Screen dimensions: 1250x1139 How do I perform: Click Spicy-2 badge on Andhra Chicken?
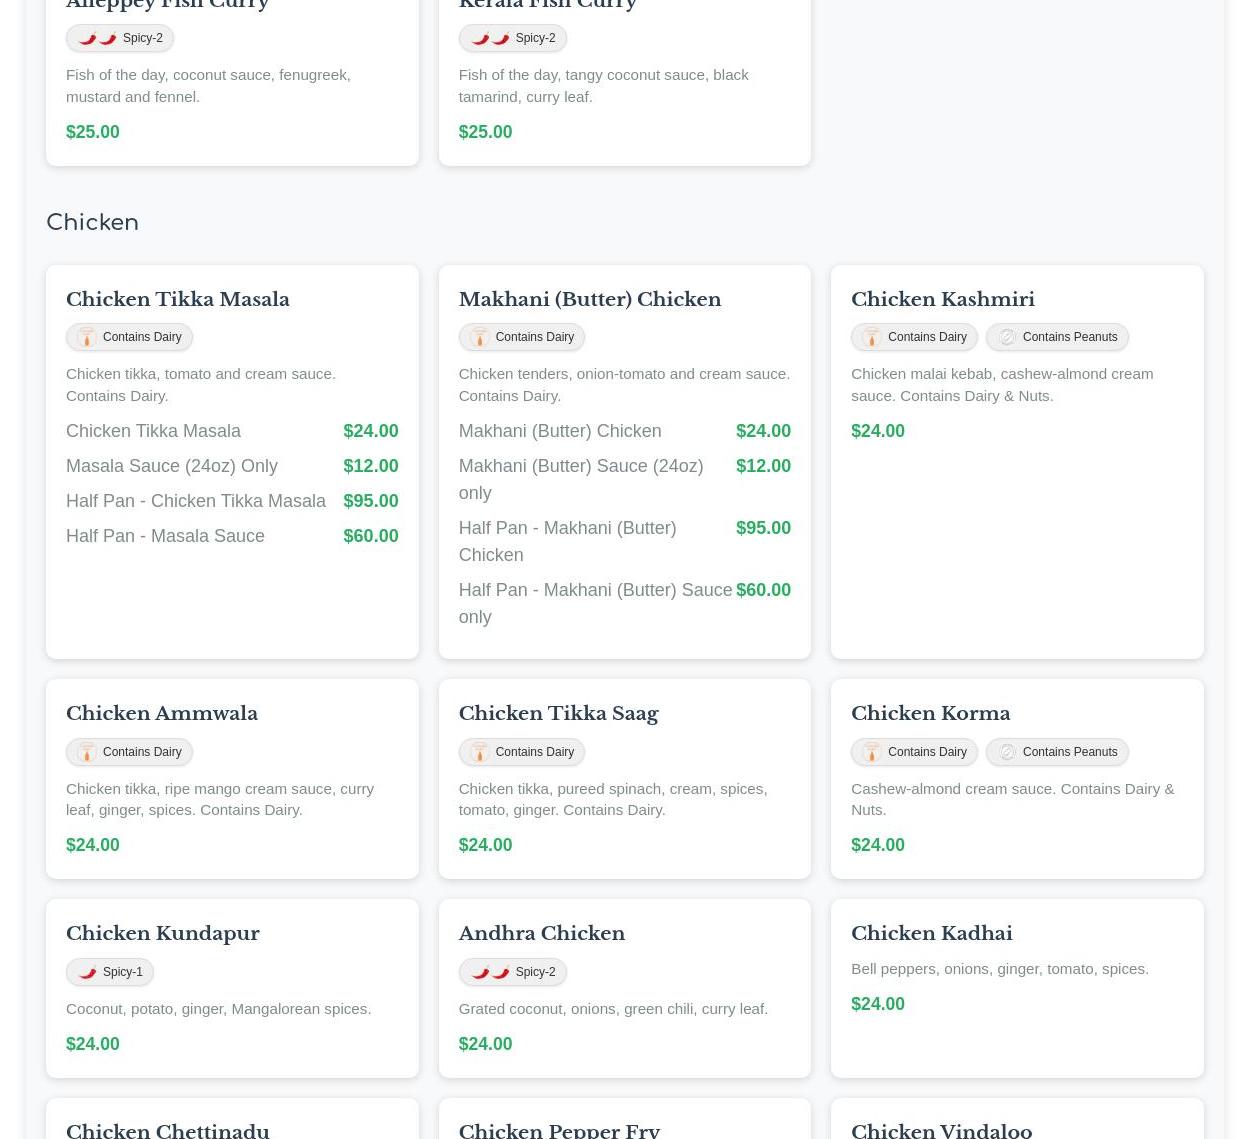(x=512, y=972)
